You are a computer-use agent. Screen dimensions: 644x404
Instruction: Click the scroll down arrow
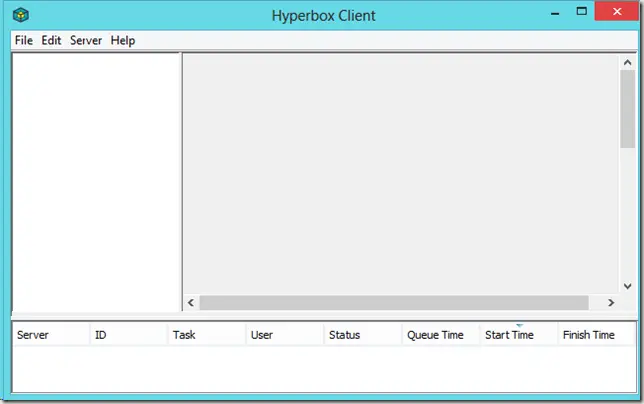pos(627,286)
